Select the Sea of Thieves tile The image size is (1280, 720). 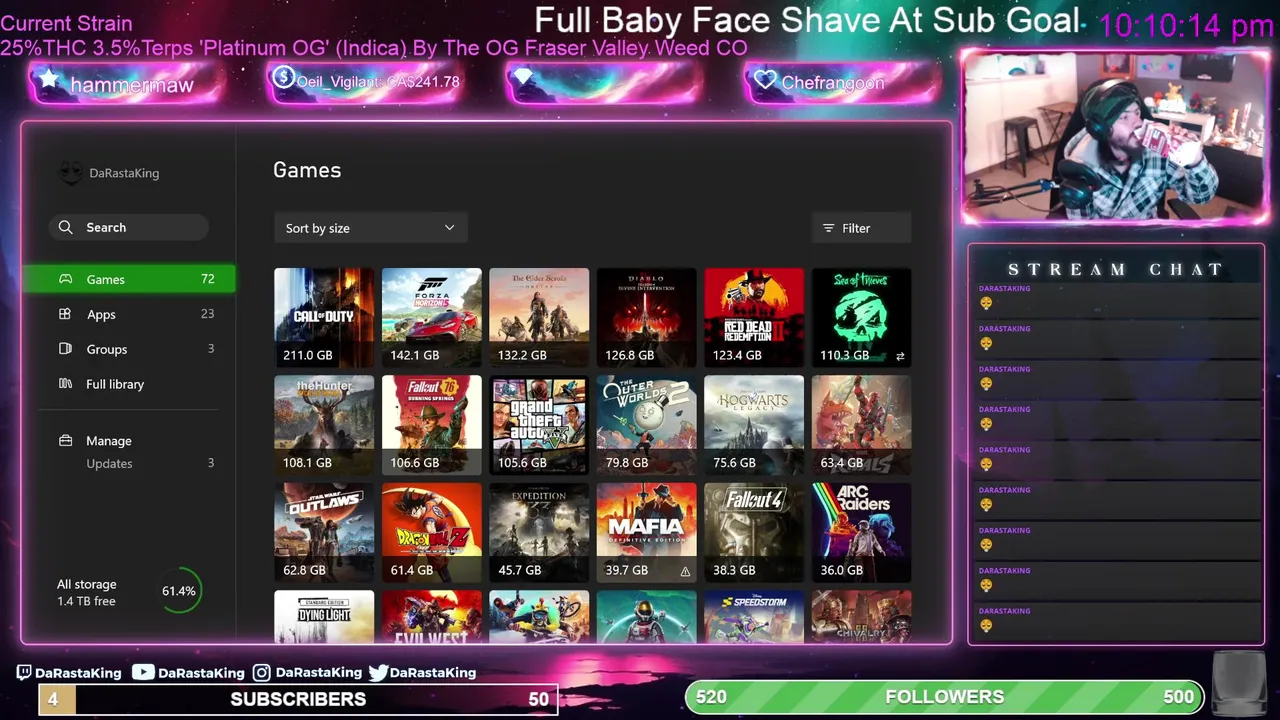coord(861,317)
